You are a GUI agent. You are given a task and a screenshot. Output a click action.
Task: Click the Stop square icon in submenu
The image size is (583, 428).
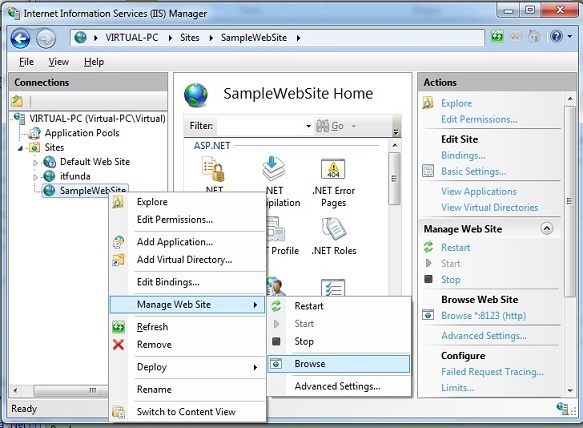(276, 341)
